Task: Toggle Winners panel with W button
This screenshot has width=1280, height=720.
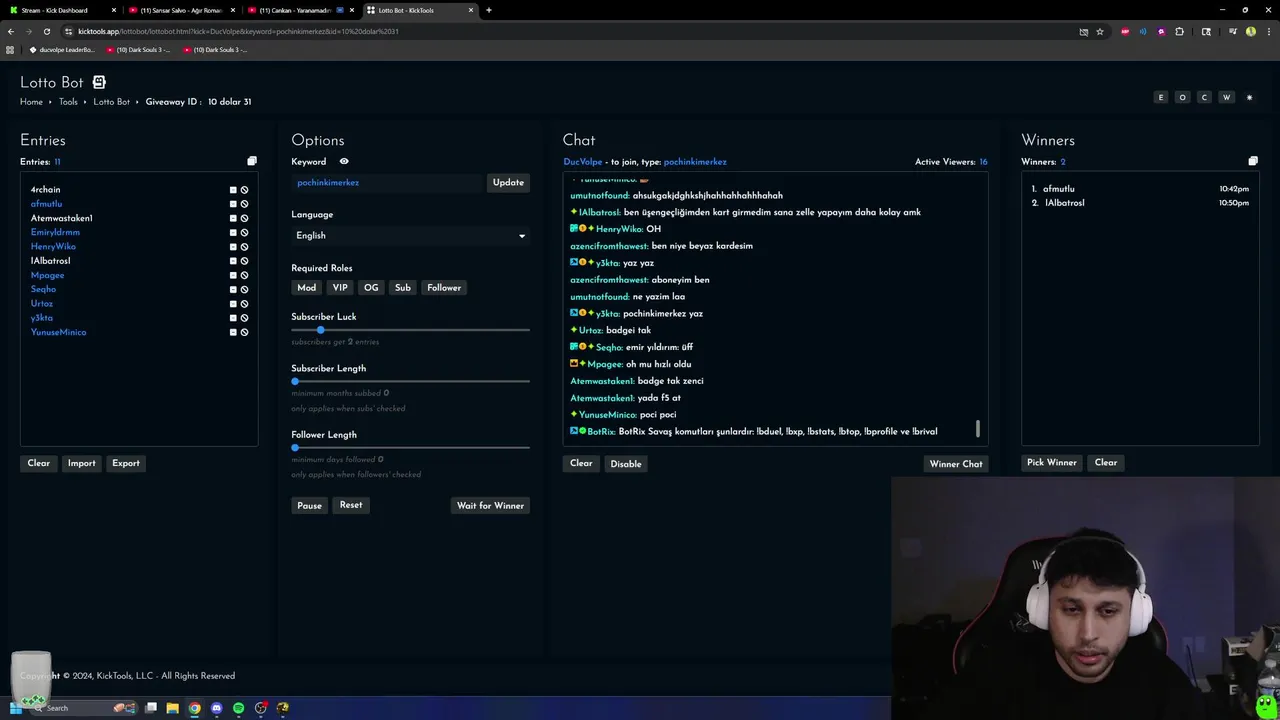Action: click(x=1226, y=97)
